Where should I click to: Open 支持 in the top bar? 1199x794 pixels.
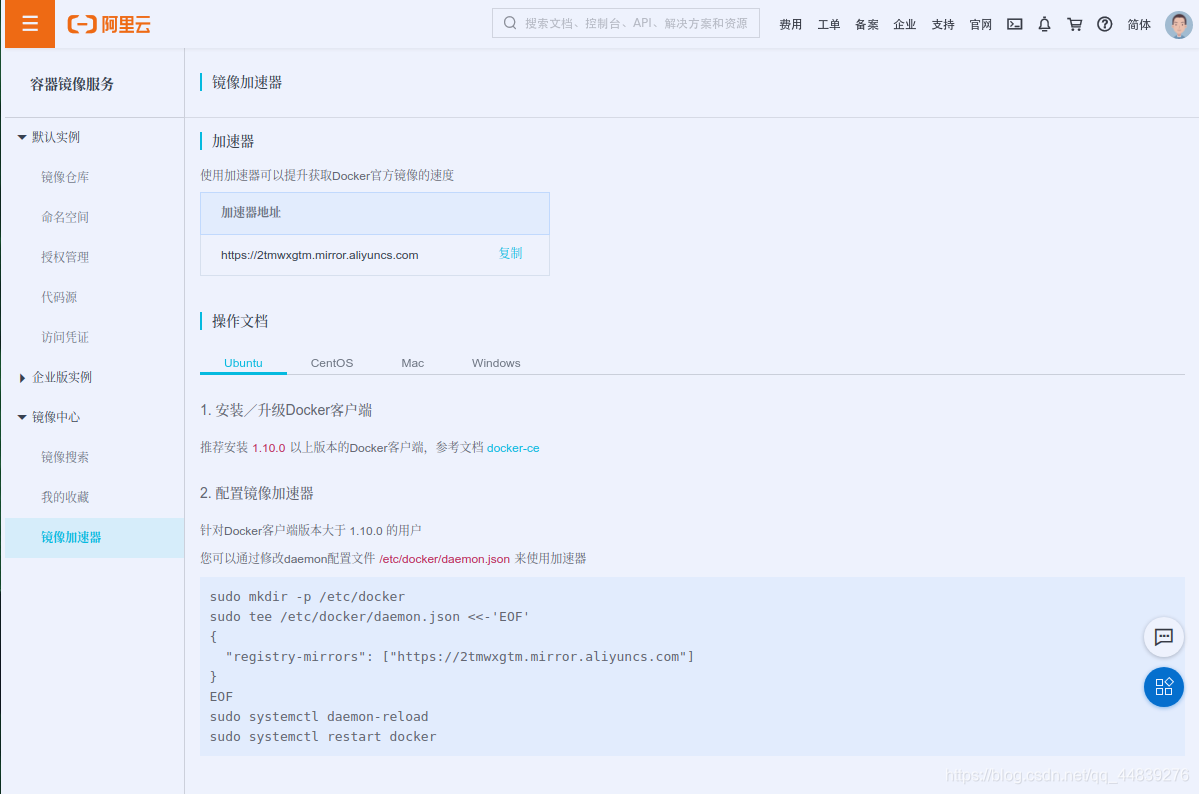point(943,24)
